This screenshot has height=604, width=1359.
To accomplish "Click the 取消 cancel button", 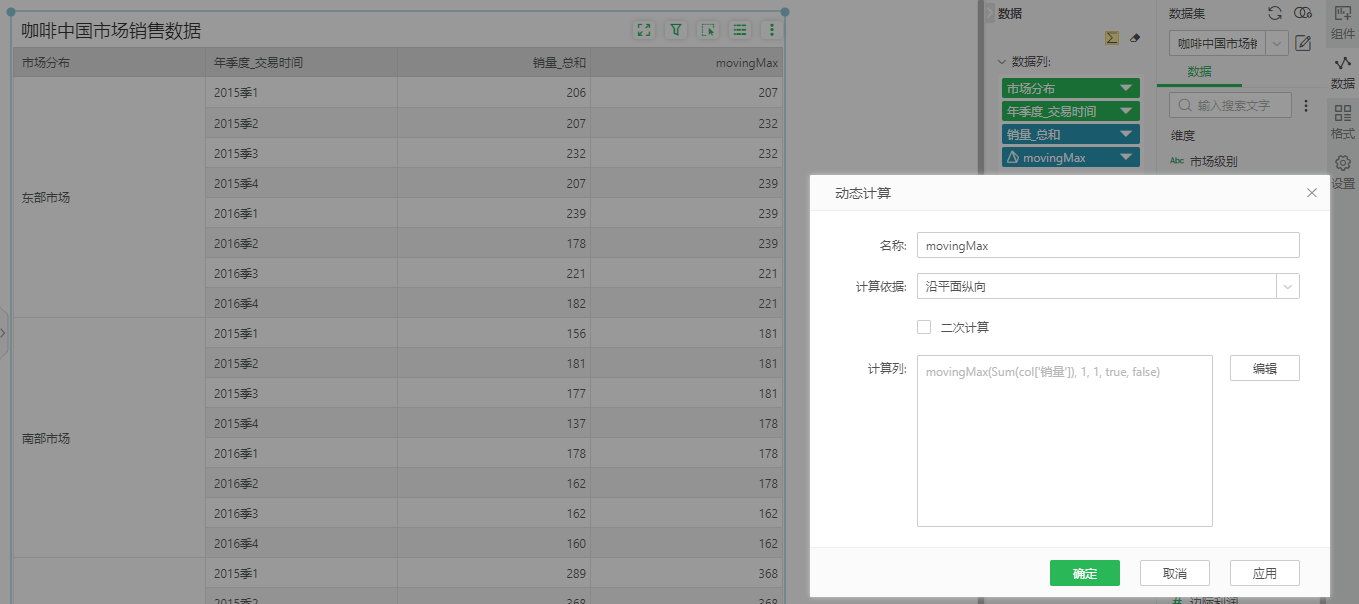I will [x=1175, y=573].
